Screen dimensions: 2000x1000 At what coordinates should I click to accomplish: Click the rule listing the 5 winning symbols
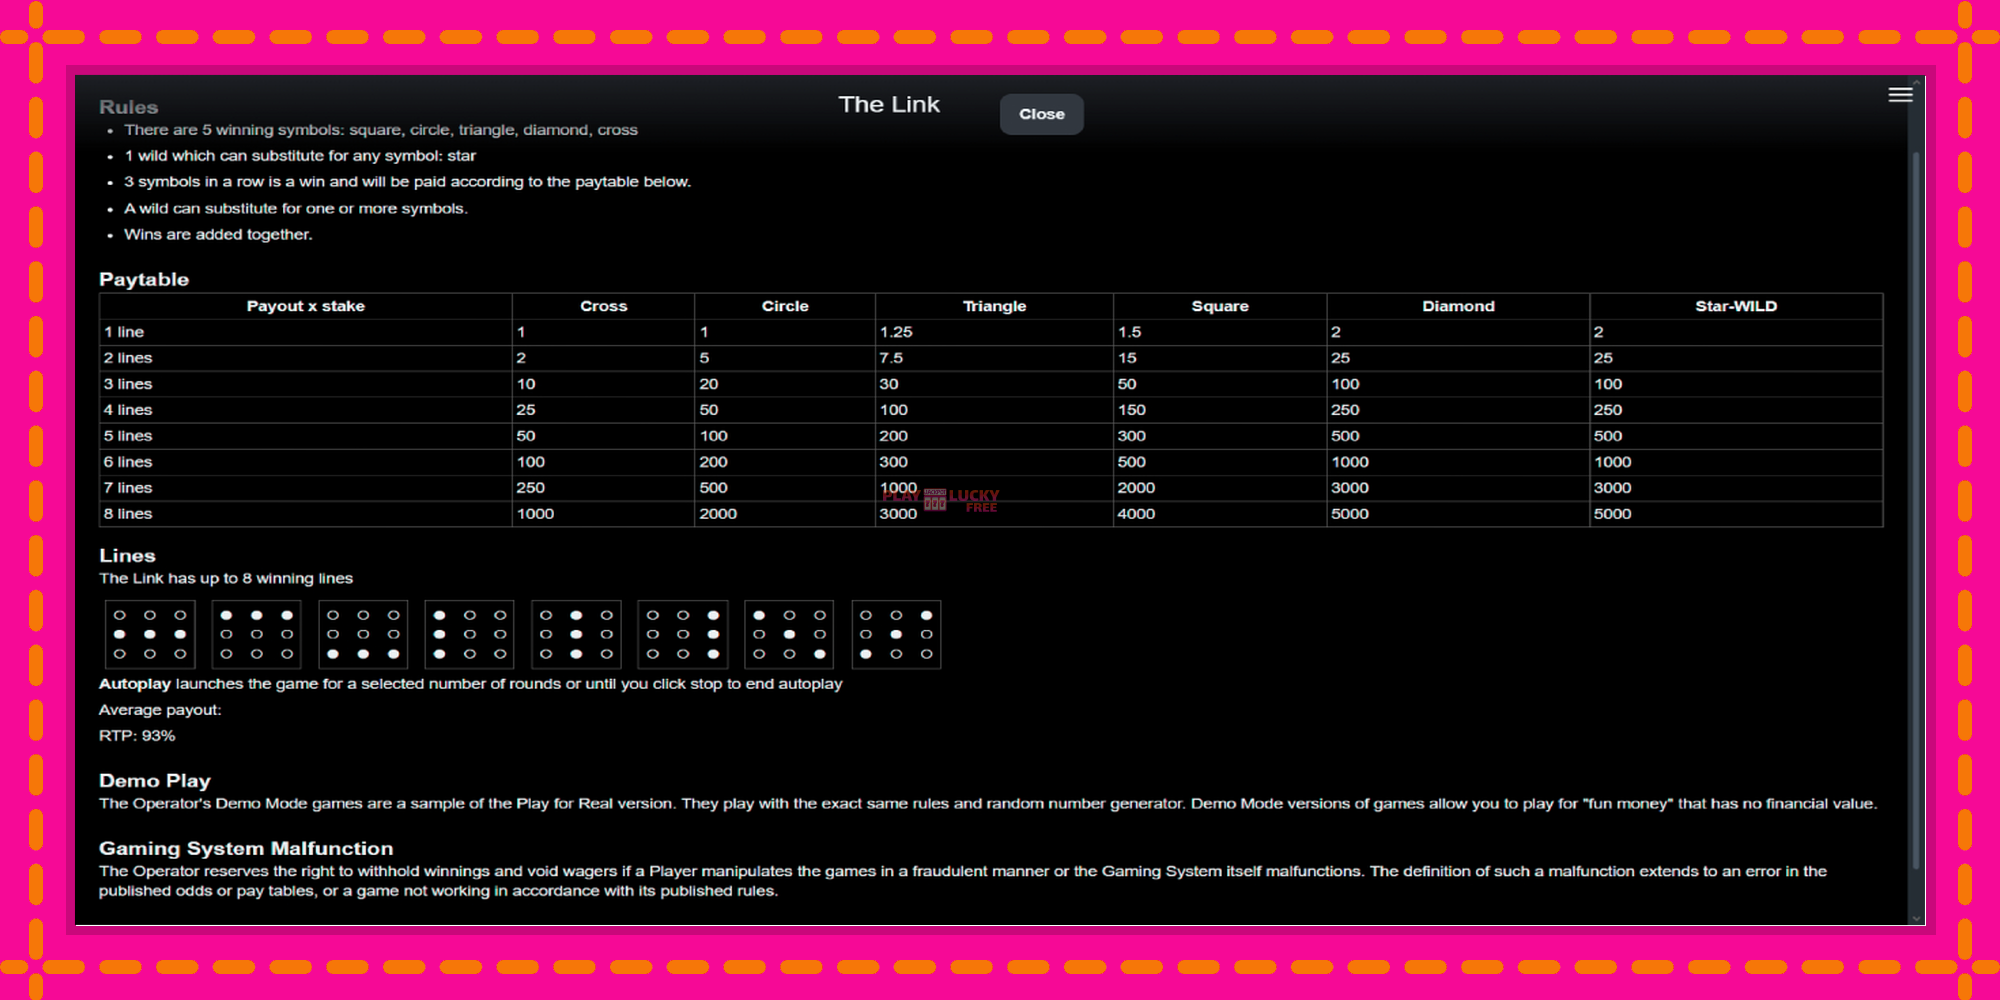(381, 130)
